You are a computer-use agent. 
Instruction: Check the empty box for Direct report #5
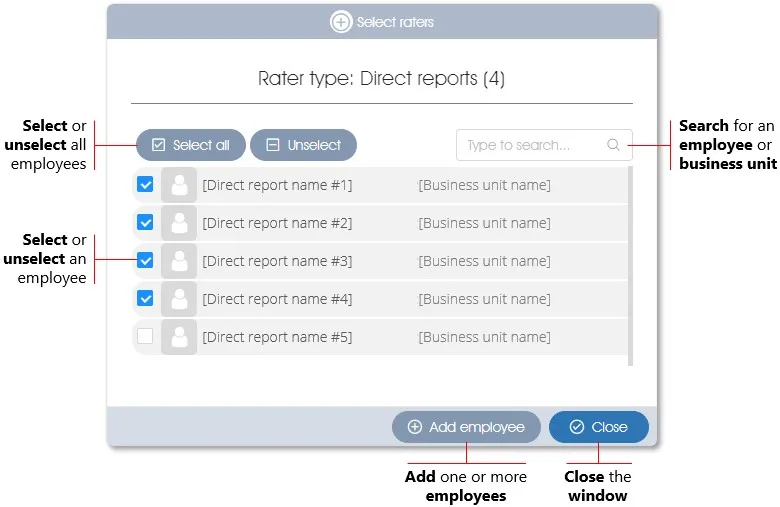point(145,337)
